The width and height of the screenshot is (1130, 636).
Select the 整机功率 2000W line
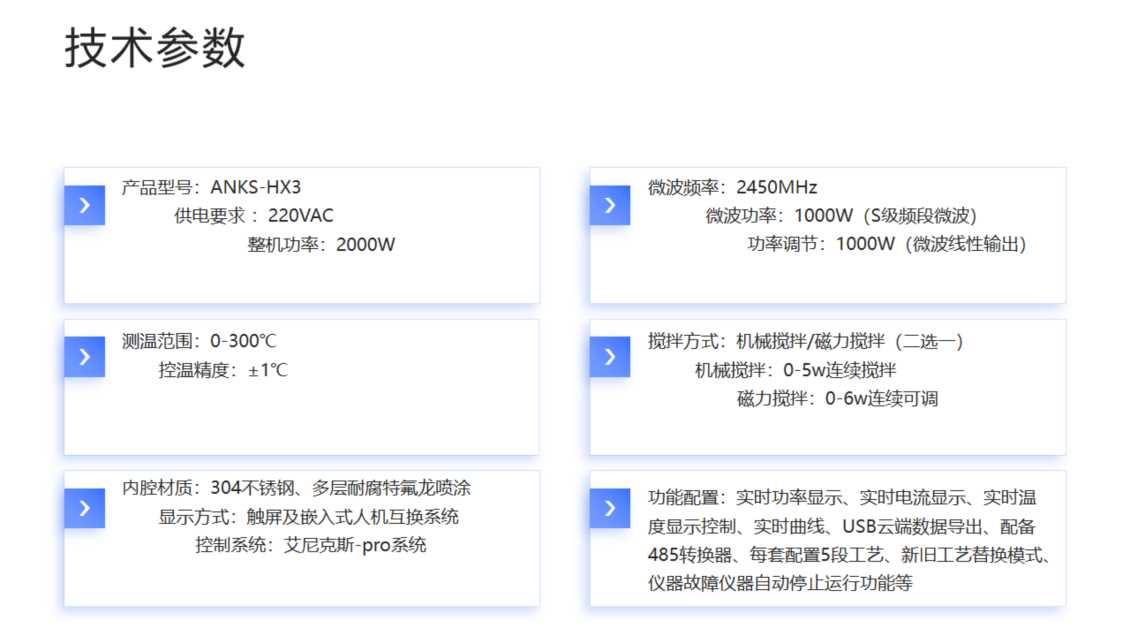[321, 244]
